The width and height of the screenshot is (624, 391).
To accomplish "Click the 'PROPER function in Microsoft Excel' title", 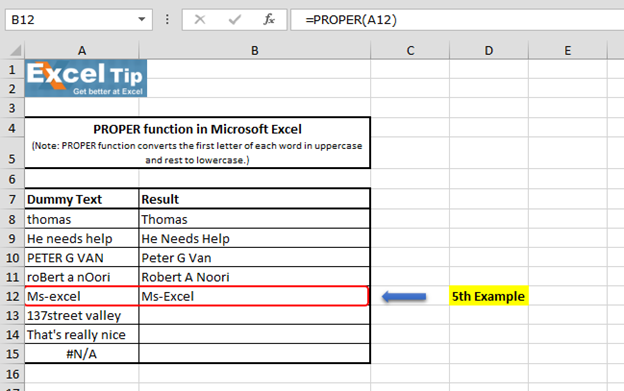I will pos(197,129).
